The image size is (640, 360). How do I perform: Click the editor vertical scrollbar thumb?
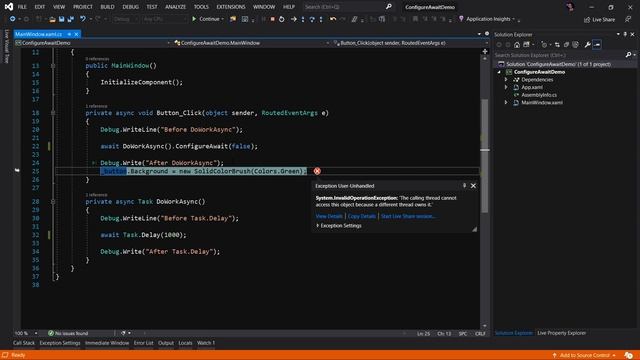click(485, 155)
